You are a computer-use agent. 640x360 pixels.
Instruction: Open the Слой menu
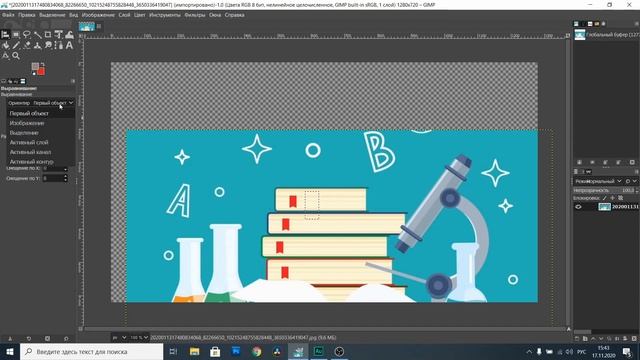pos(124,15)
